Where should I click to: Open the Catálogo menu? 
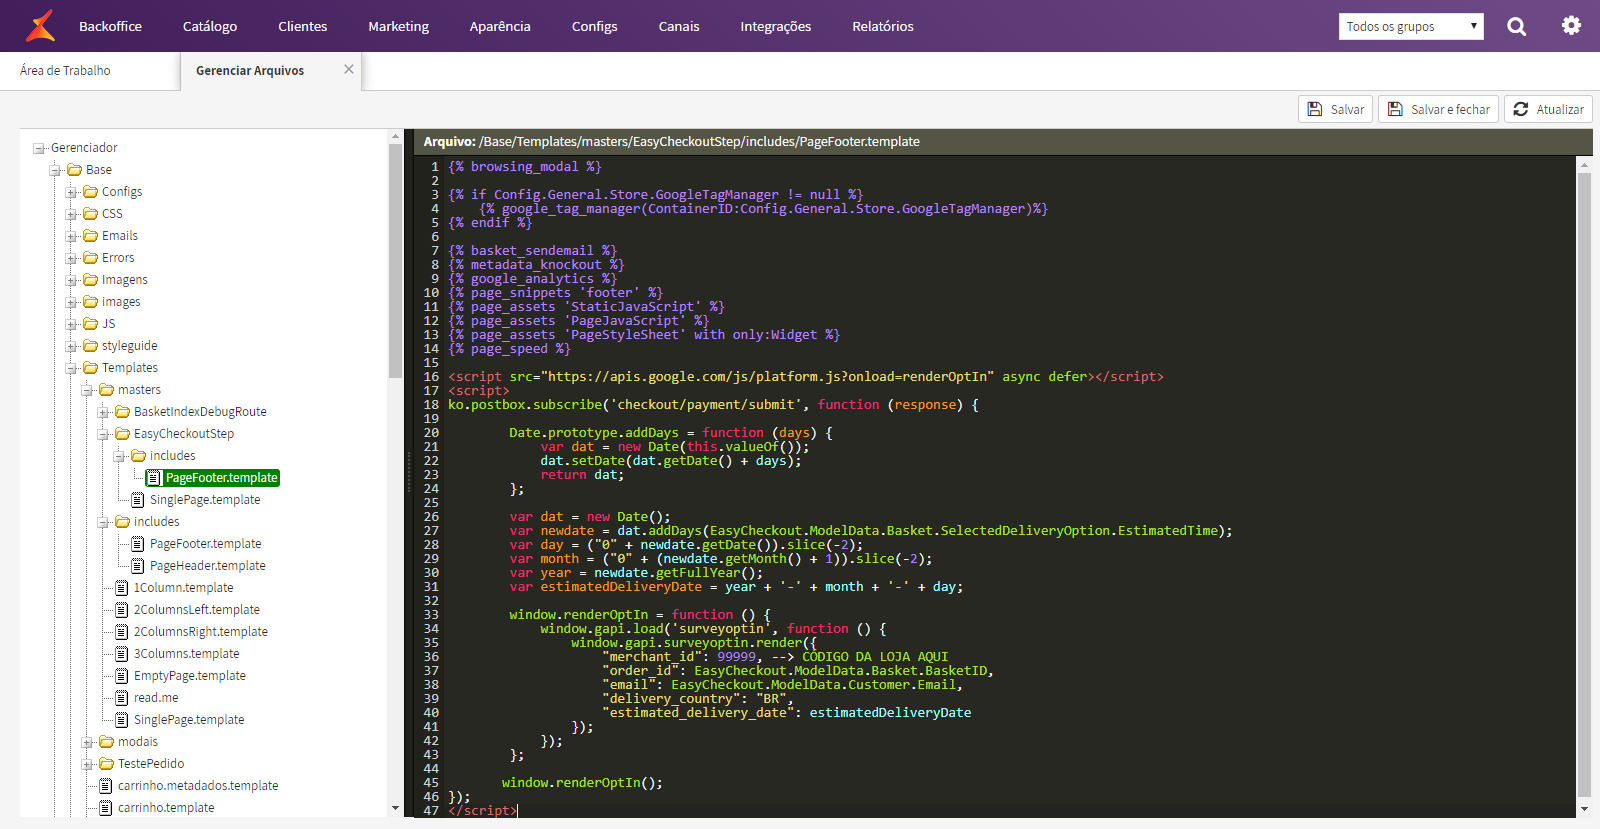coord(210,26)
